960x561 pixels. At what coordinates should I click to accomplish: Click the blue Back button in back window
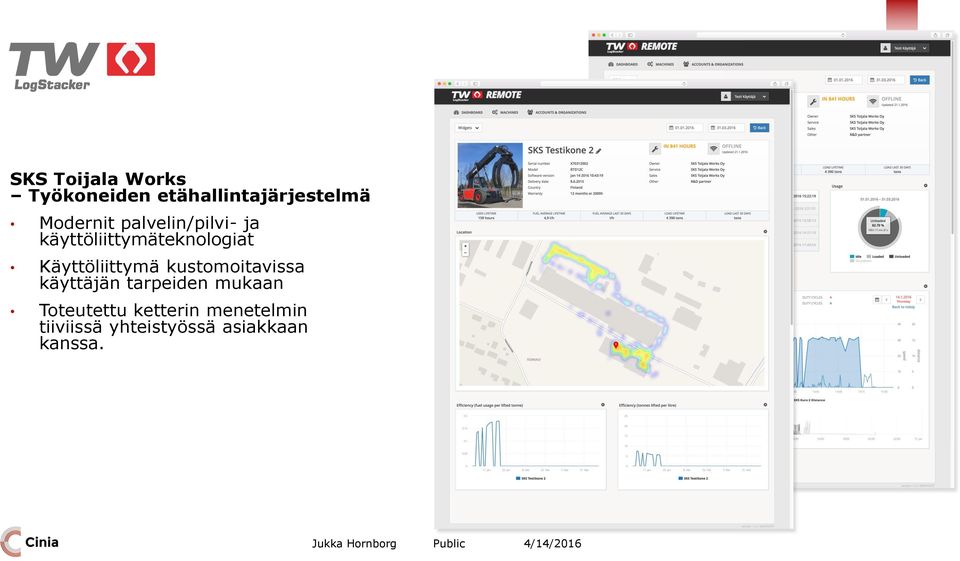point(920,80)
